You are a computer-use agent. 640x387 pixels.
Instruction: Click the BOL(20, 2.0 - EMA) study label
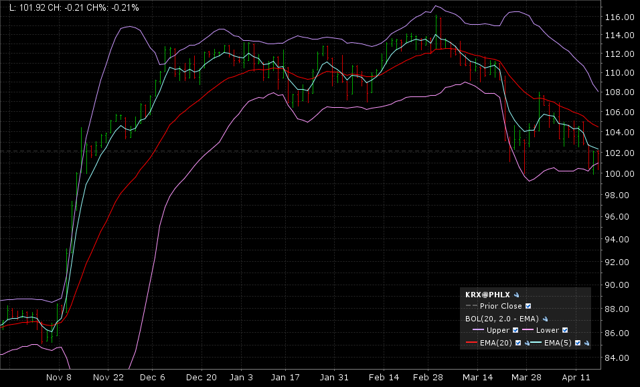502,319
